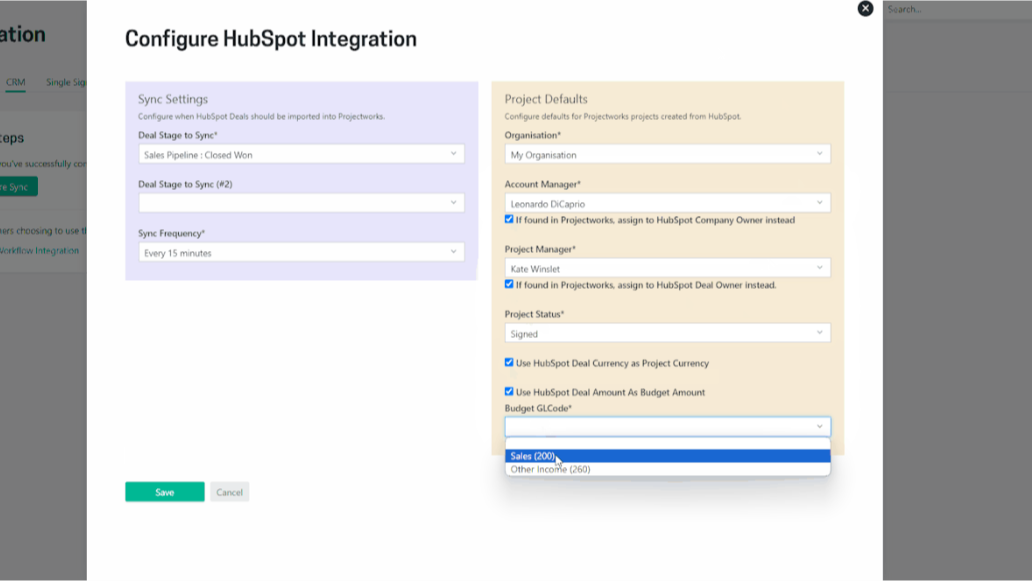1032x581 pixels.
Task: Open the Deal Stage to Sync dropdown
Action: pos(300,153)
